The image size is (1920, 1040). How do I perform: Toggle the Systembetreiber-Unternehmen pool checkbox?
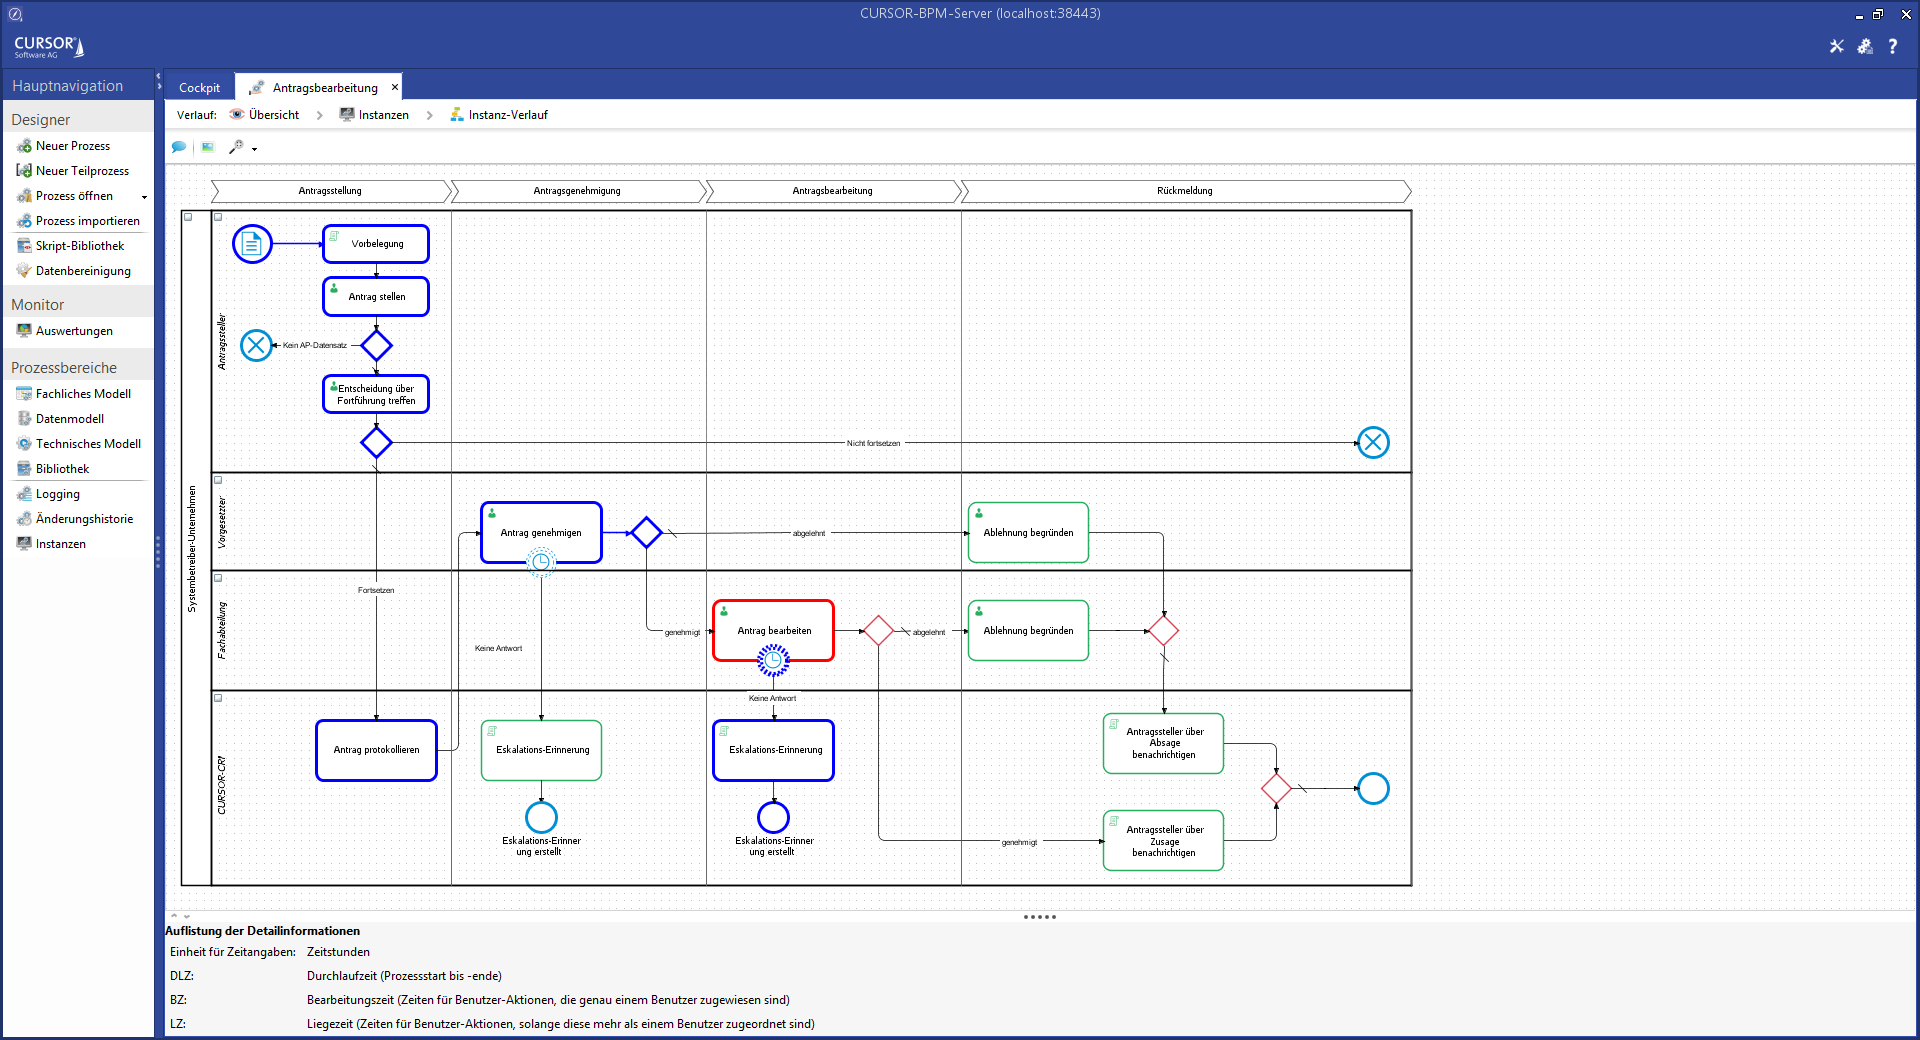pyautogui.click(x=188, y=217)
